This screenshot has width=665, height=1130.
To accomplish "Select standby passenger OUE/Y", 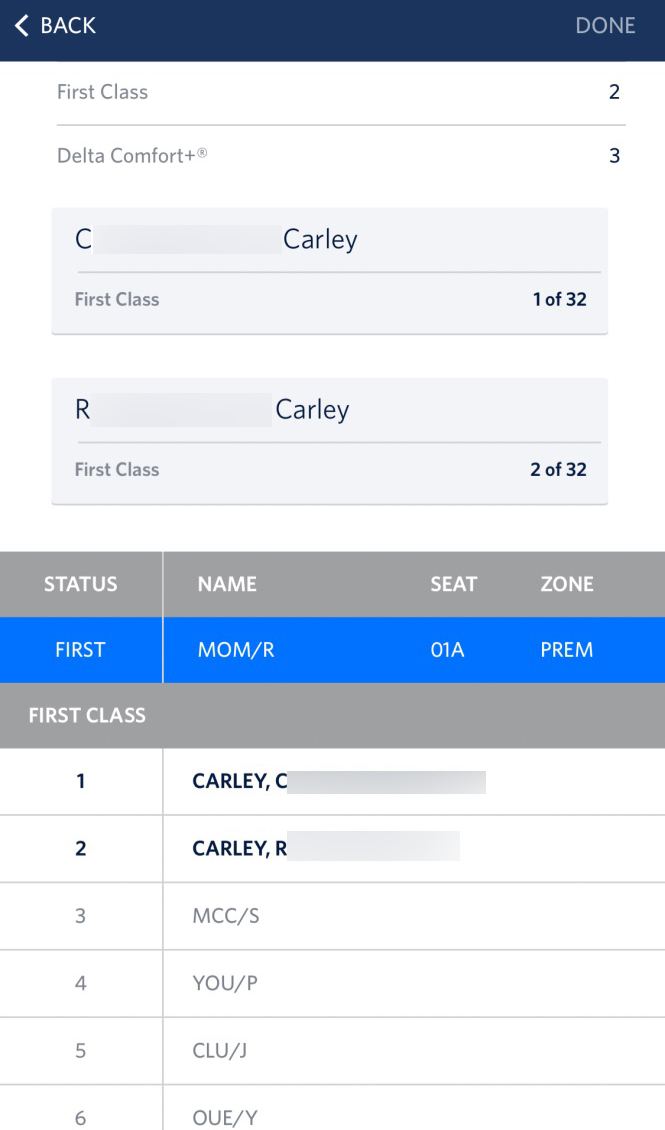I will click(x=332, y=1115).
